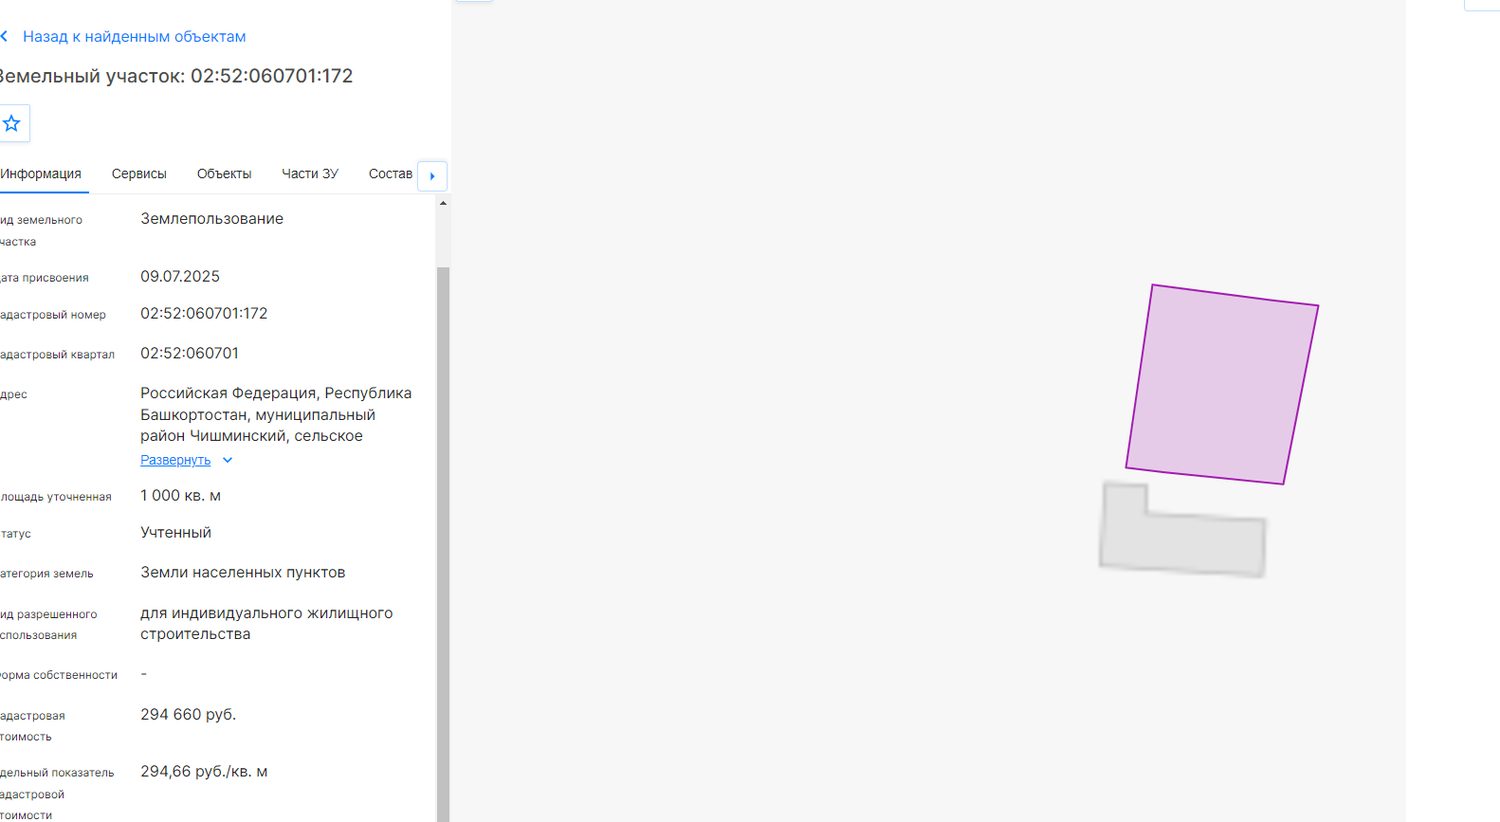Open the Части ЗУ tab

coord(310,174)
